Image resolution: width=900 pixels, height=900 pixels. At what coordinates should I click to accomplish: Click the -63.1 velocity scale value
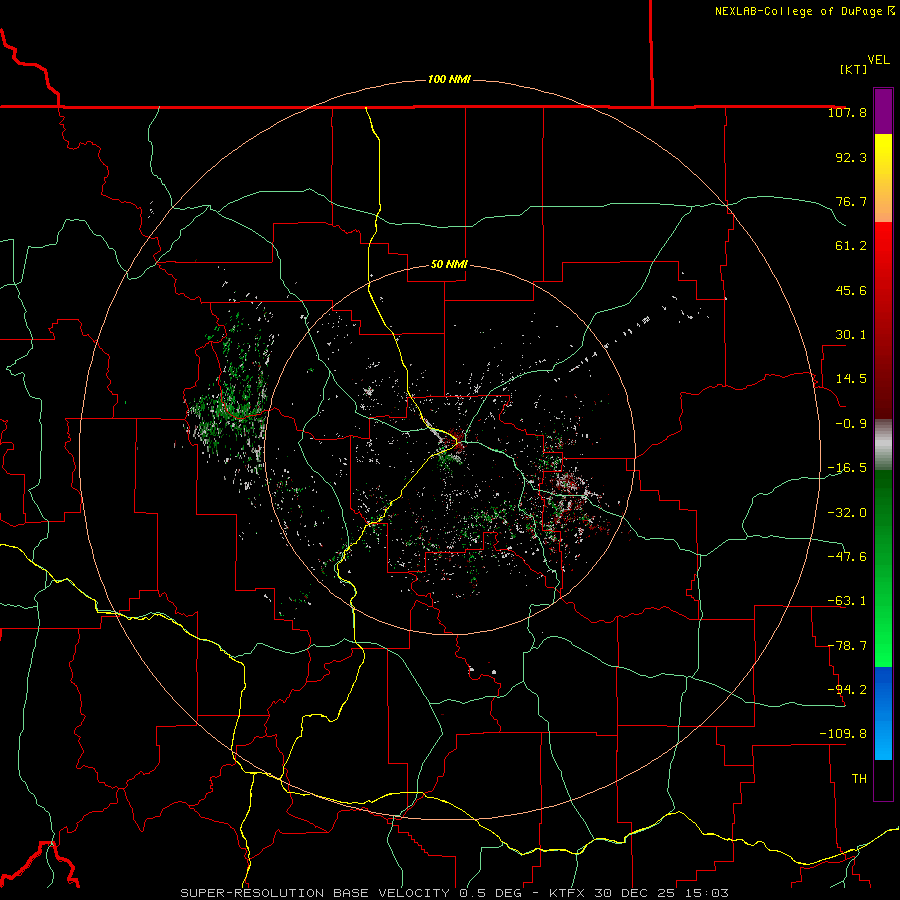[847, 601]
